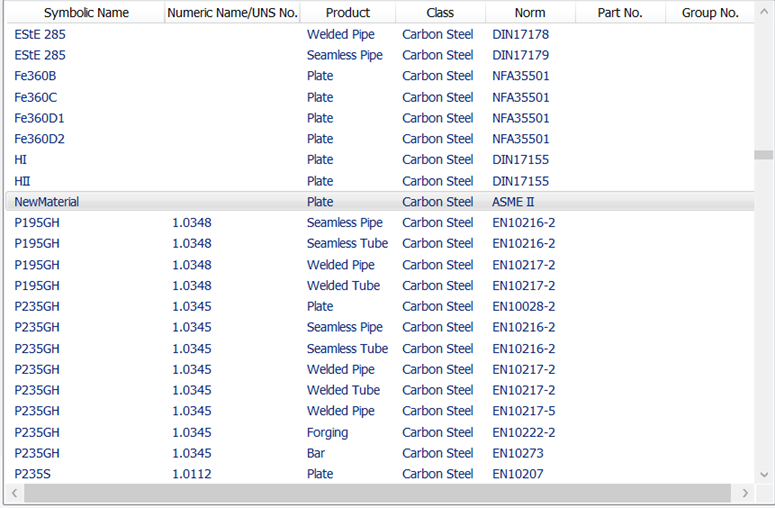The width and height of the screenshot is (775, 508).
Task: Select the Fe360D2 plate row
Action: tap(380, 139)
